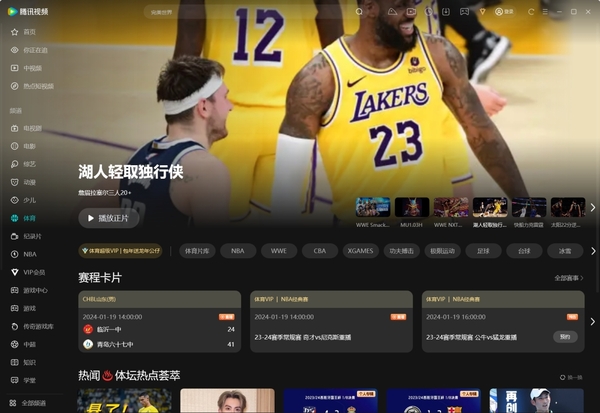
Task: Select the WWE NXT carousel thumbnail
Action: 451,207
